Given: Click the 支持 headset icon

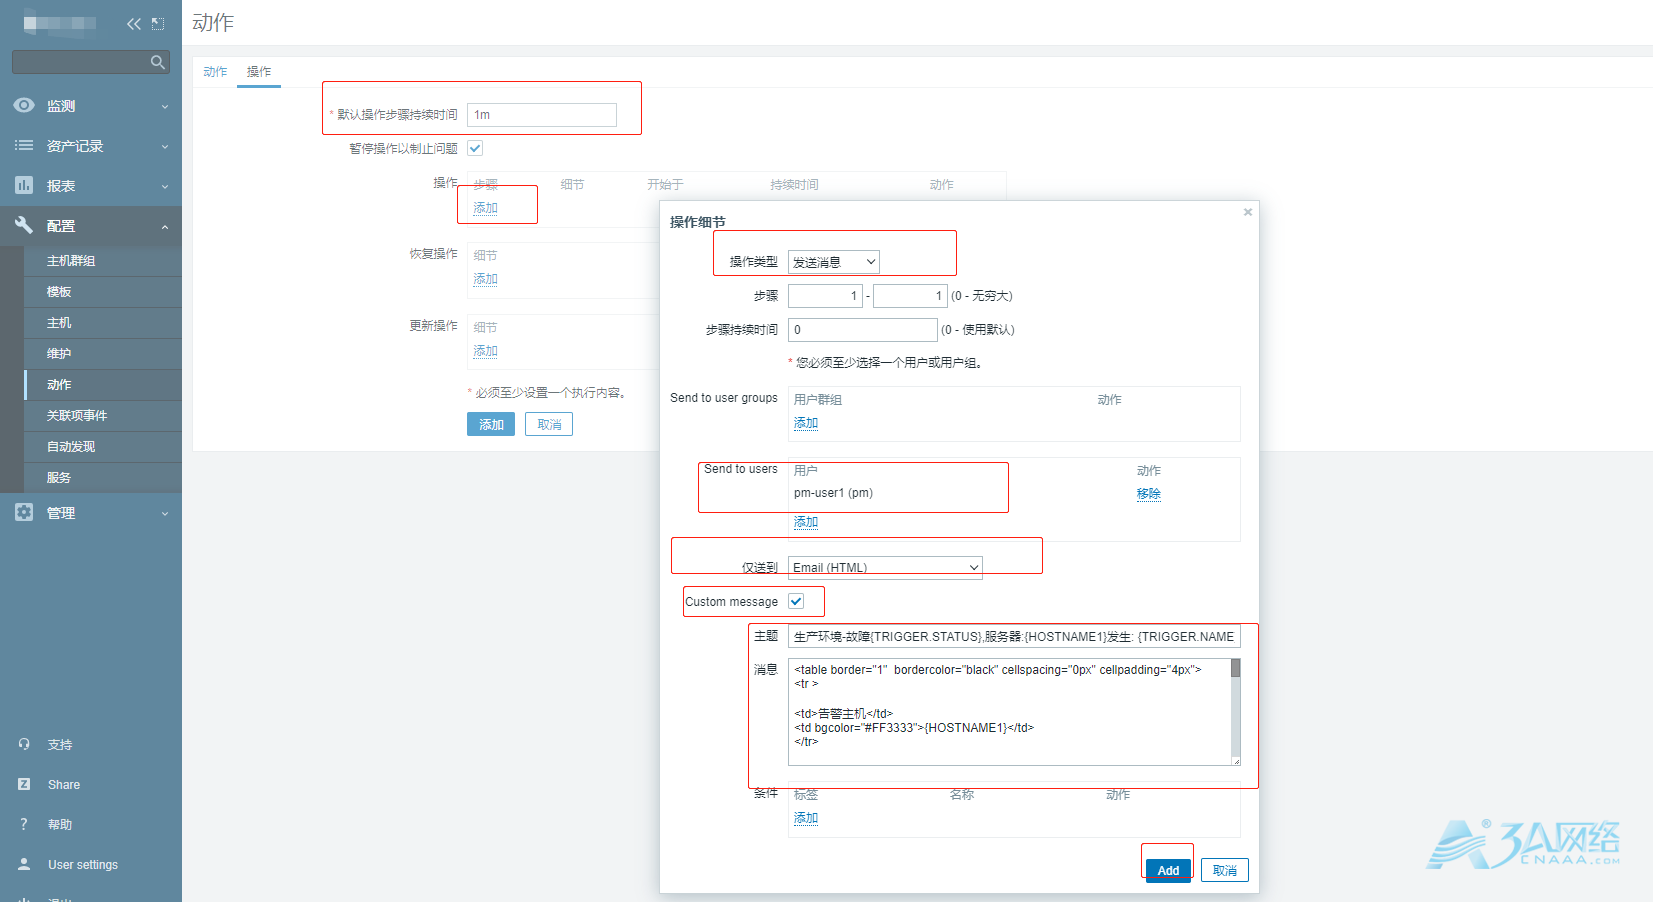Looking at the screenshot, I should (24, 744).
